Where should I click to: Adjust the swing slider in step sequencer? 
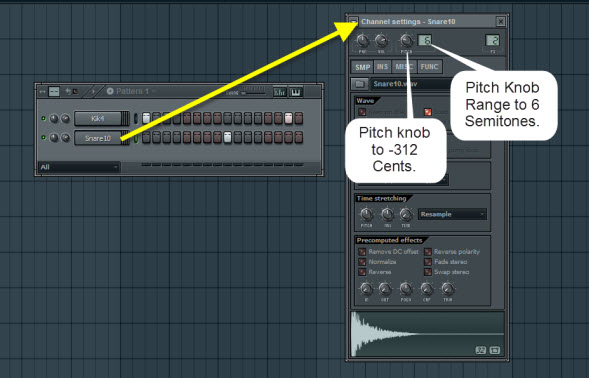tap(253, 92)
